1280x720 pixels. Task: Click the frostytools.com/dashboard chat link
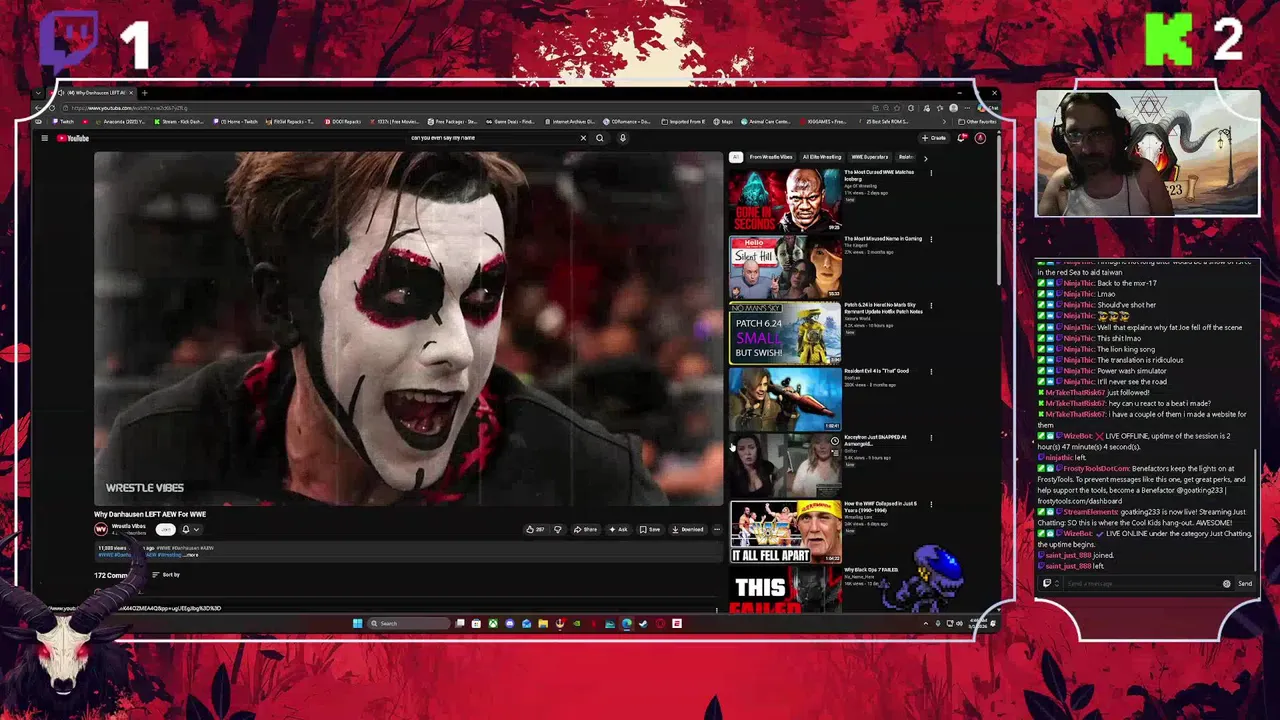1080,501
